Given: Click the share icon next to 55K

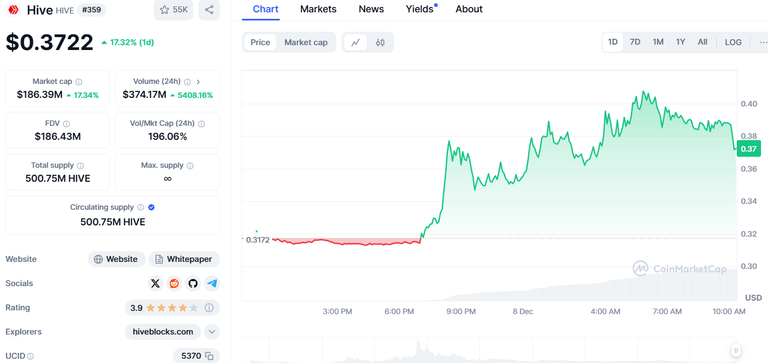Looking at the screenshot, I should pos(209,9).
